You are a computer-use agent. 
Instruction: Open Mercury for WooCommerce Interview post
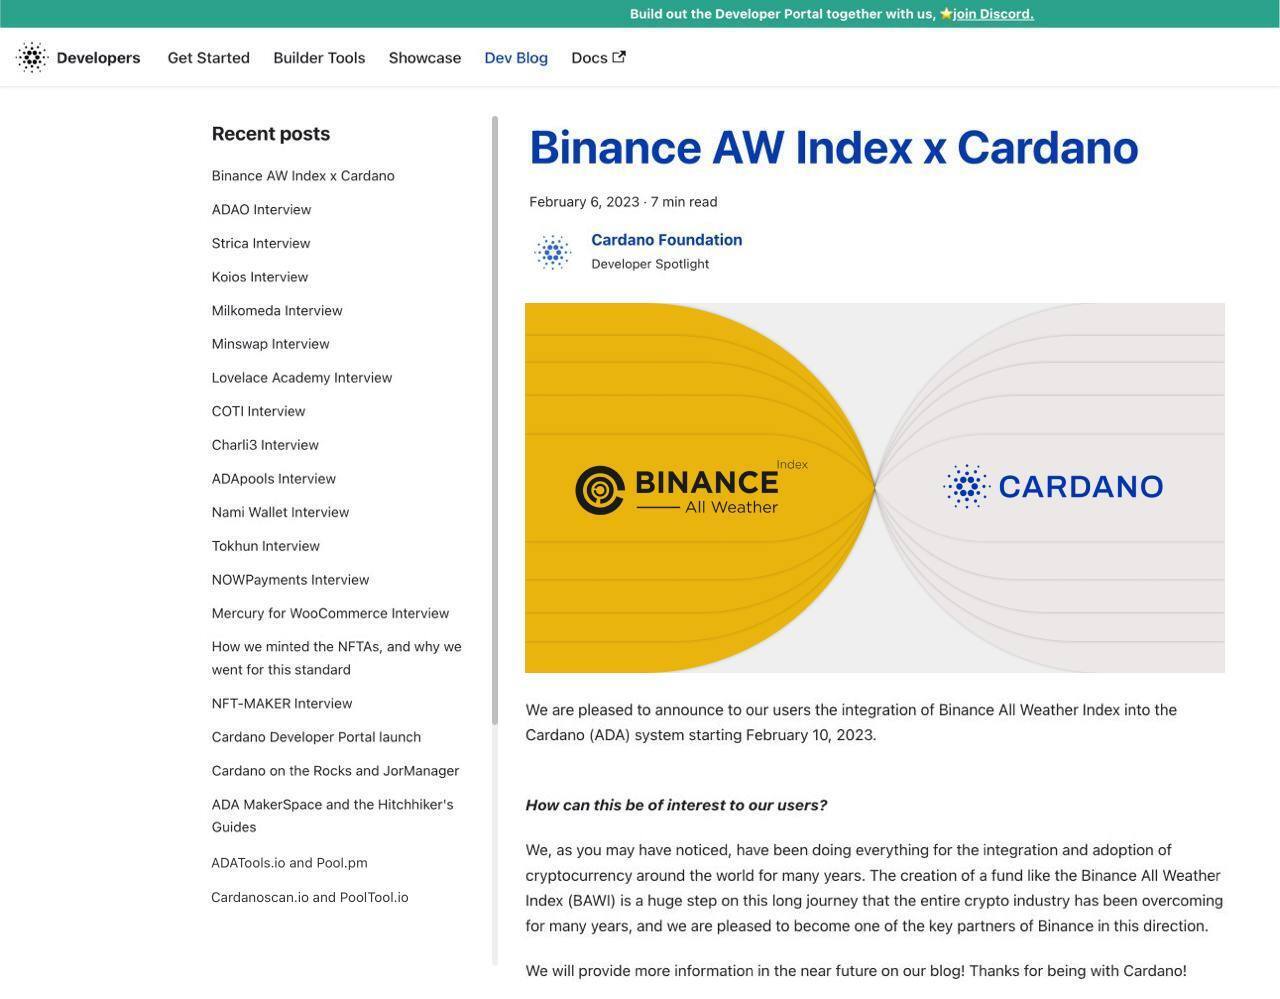[x=330, y=613]
